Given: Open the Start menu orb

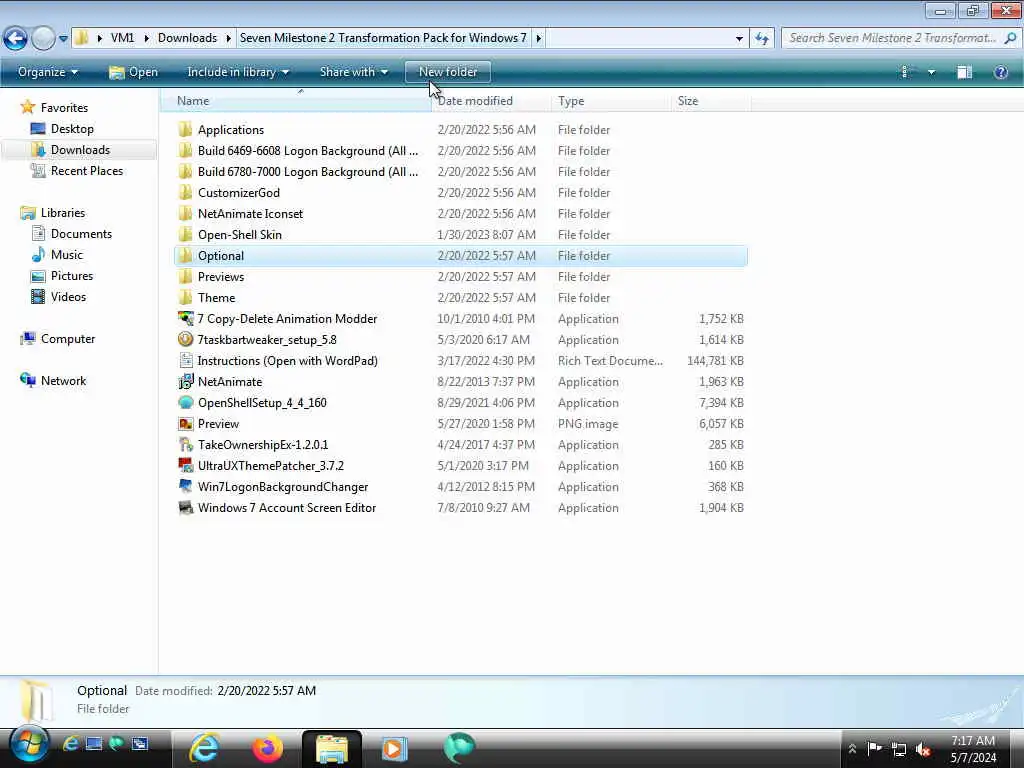Looking at the screenshot, I should 29,744.
